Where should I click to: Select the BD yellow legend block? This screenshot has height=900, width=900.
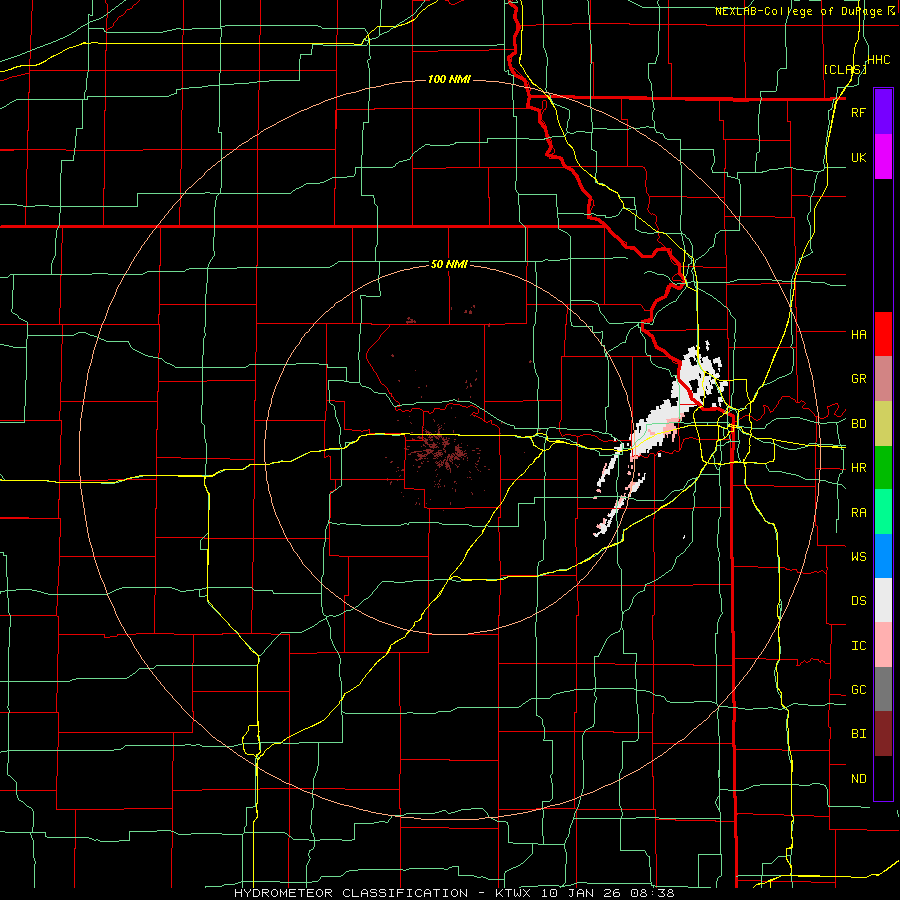pos(883,423)
